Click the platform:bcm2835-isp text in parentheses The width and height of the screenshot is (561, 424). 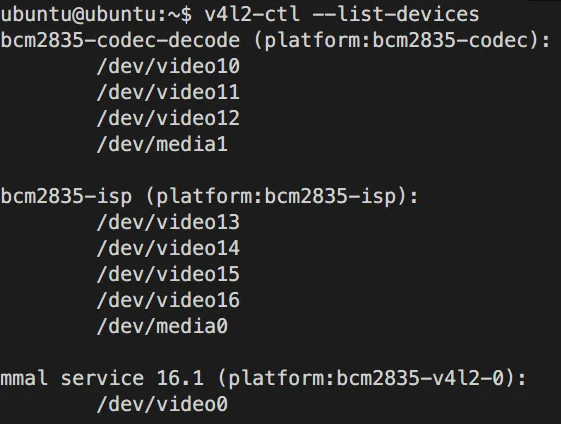pyautogui.click(x=276, y=196)
